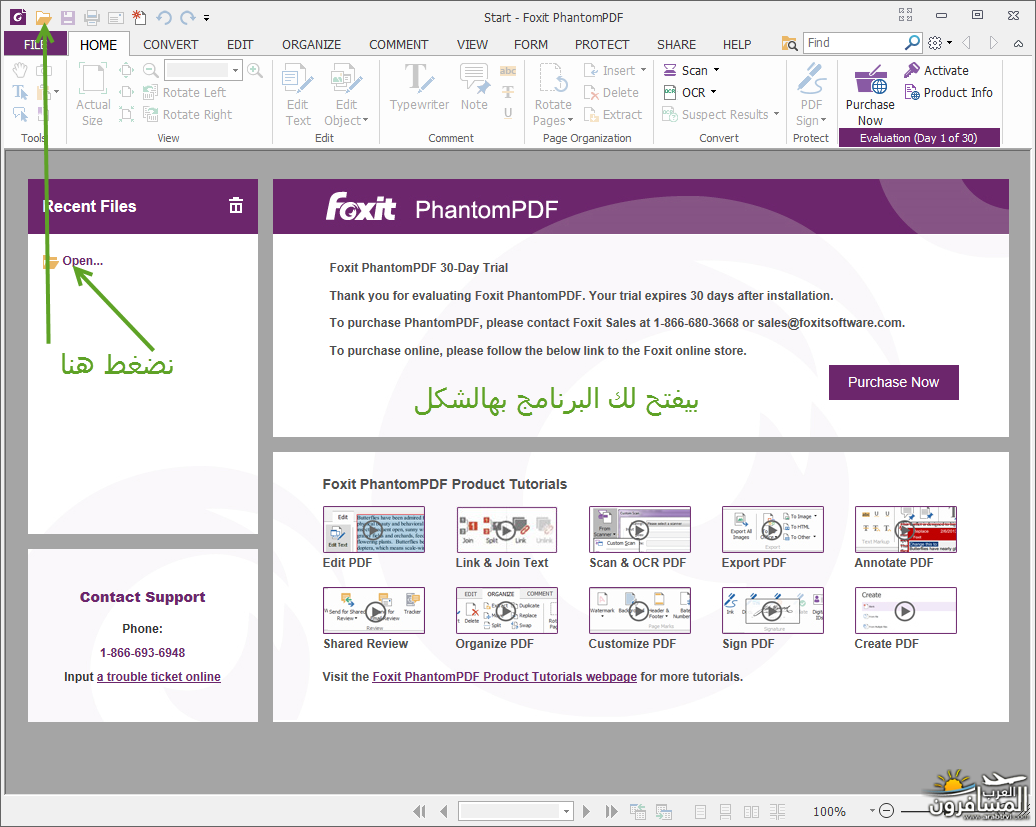Customize the quick access toolbar dropdown
This screenshot has width=1036, height=827.
coord(206,18)
